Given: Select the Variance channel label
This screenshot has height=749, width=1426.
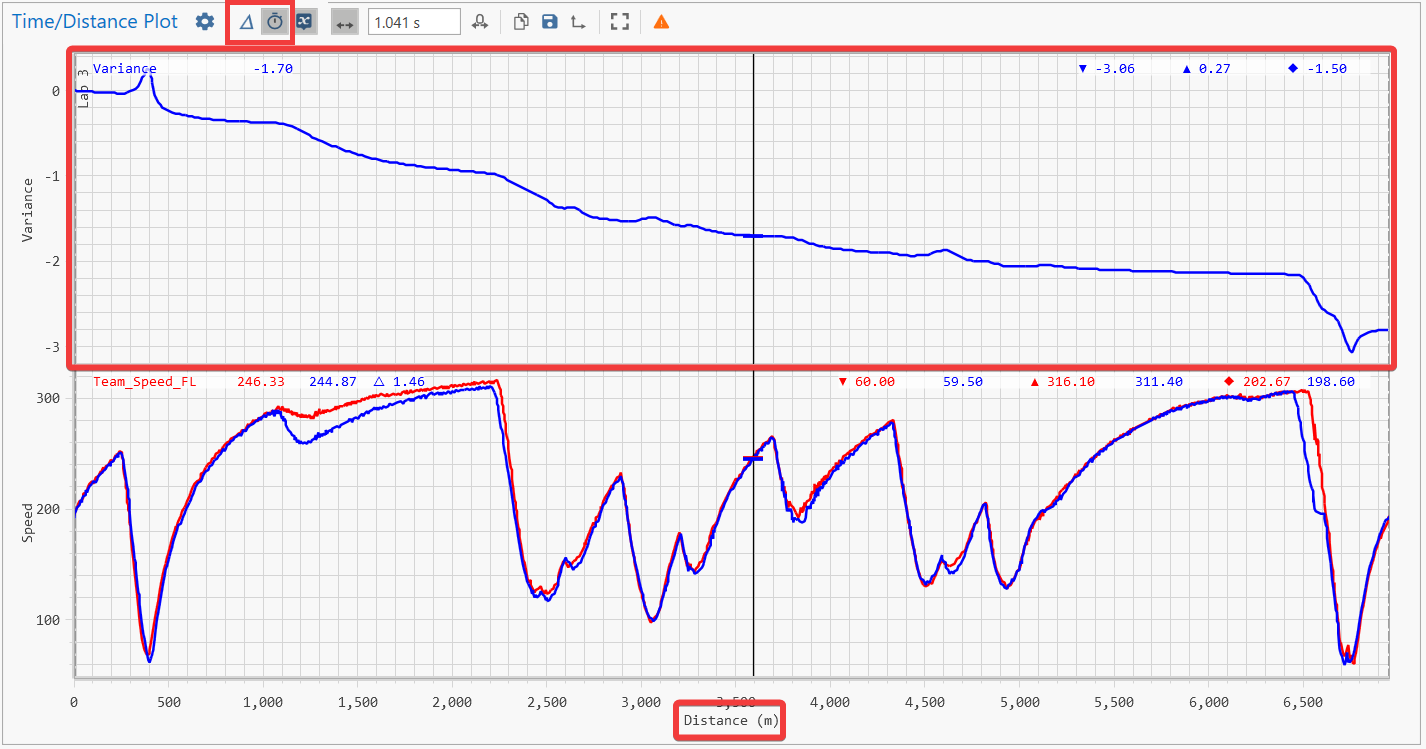Looking at the screenshot, I should (x=125, y=69).
